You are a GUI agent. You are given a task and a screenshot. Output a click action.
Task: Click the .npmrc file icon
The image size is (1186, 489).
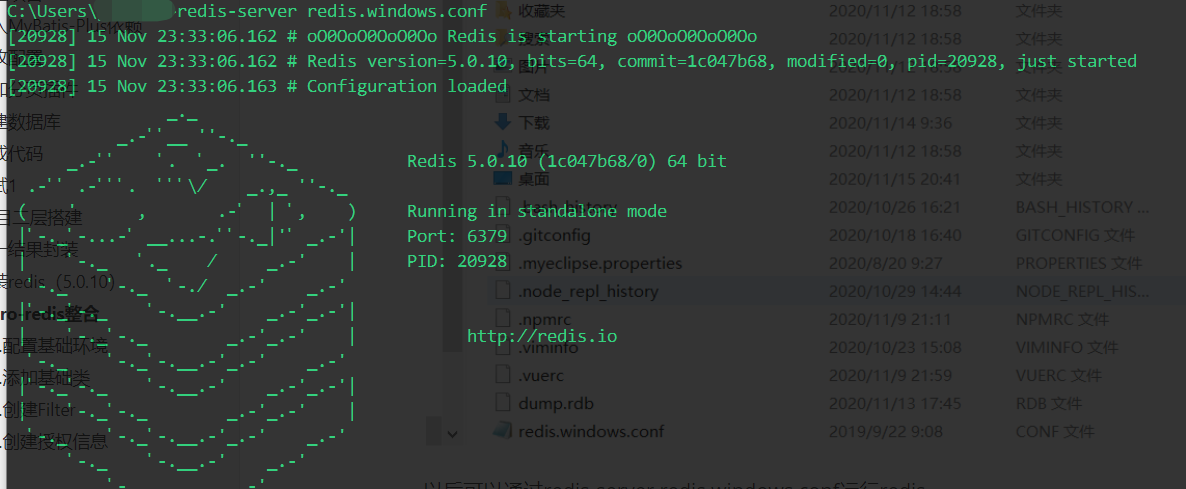point(503,319)
